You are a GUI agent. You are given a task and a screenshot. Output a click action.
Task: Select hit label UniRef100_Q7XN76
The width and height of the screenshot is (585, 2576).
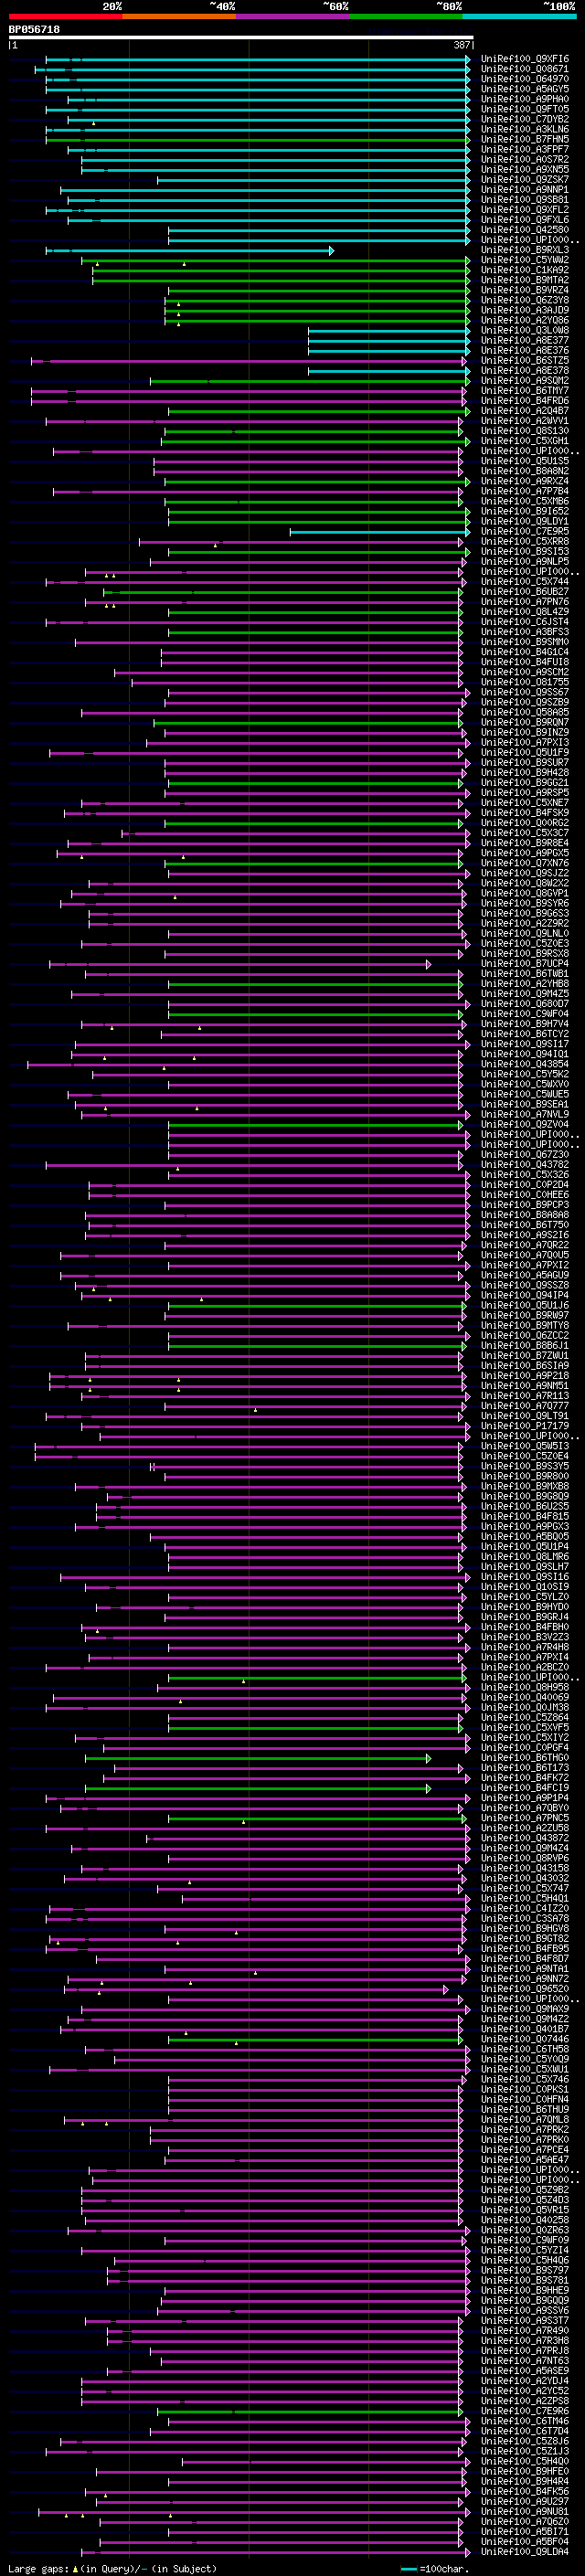click(525, 863)
